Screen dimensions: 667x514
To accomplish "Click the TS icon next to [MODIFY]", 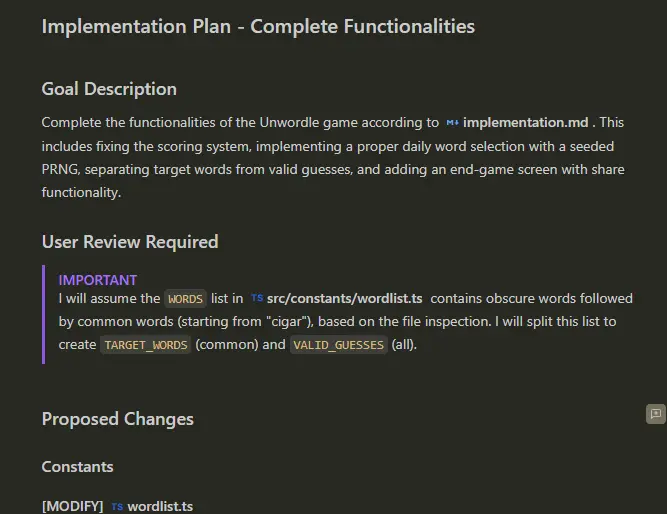I will coord(117,507).
